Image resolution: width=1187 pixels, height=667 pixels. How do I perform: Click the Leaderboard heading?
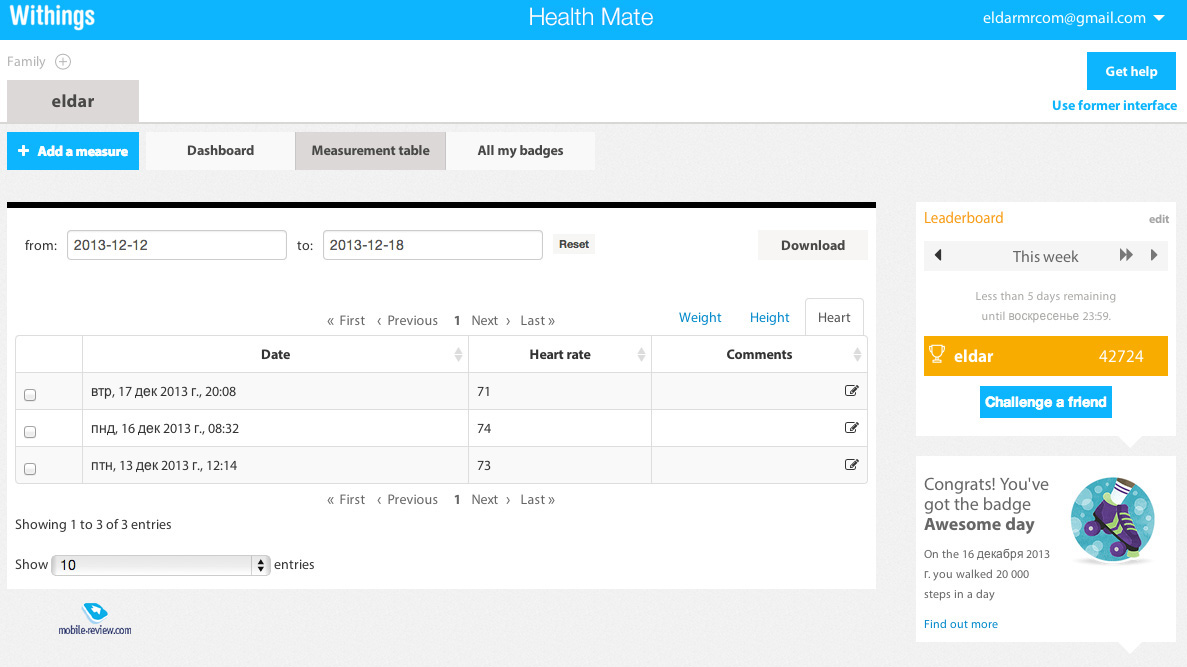coord(963,218)
